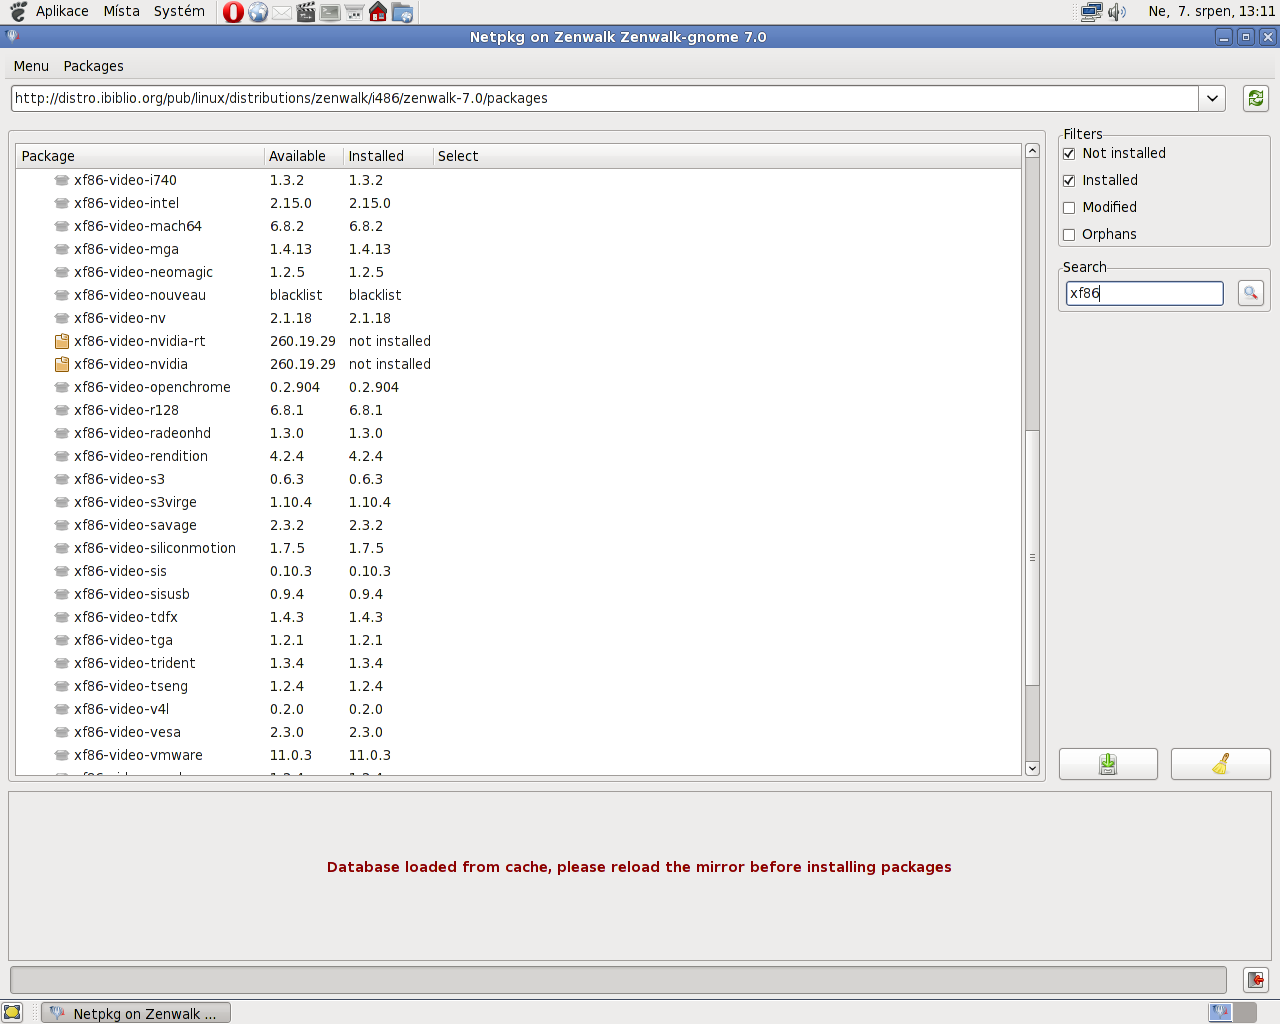Open the volume control speaker icon
Image resolution: width=1280 pixels, height=1024 pixels.
(x=1117, y=12)
